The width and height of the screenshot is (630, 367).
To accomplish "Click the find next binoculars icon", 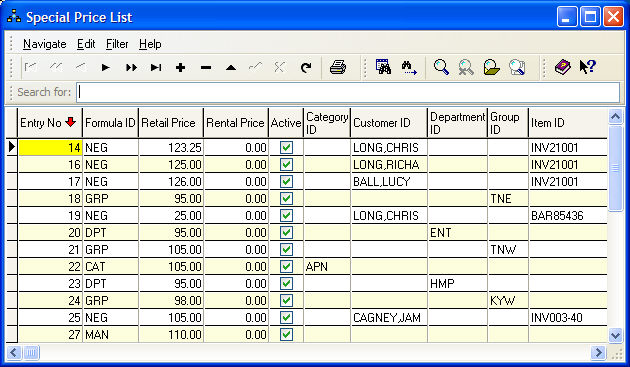I will (409, 67).
